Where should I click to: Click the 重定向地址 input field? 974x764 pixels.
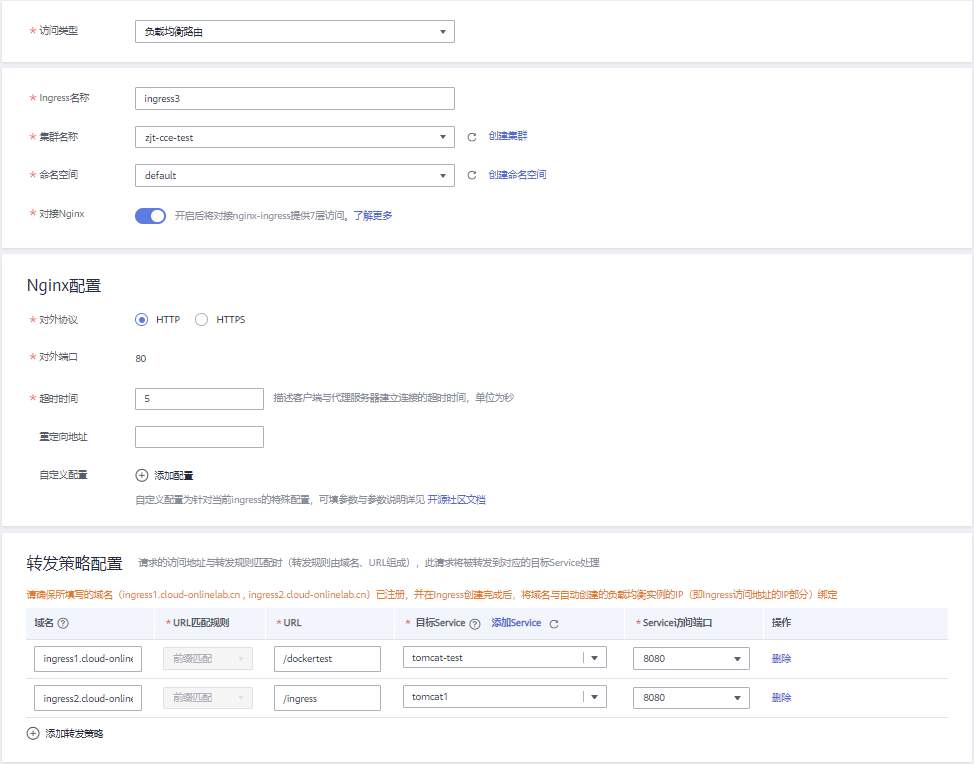click(199, 437)
